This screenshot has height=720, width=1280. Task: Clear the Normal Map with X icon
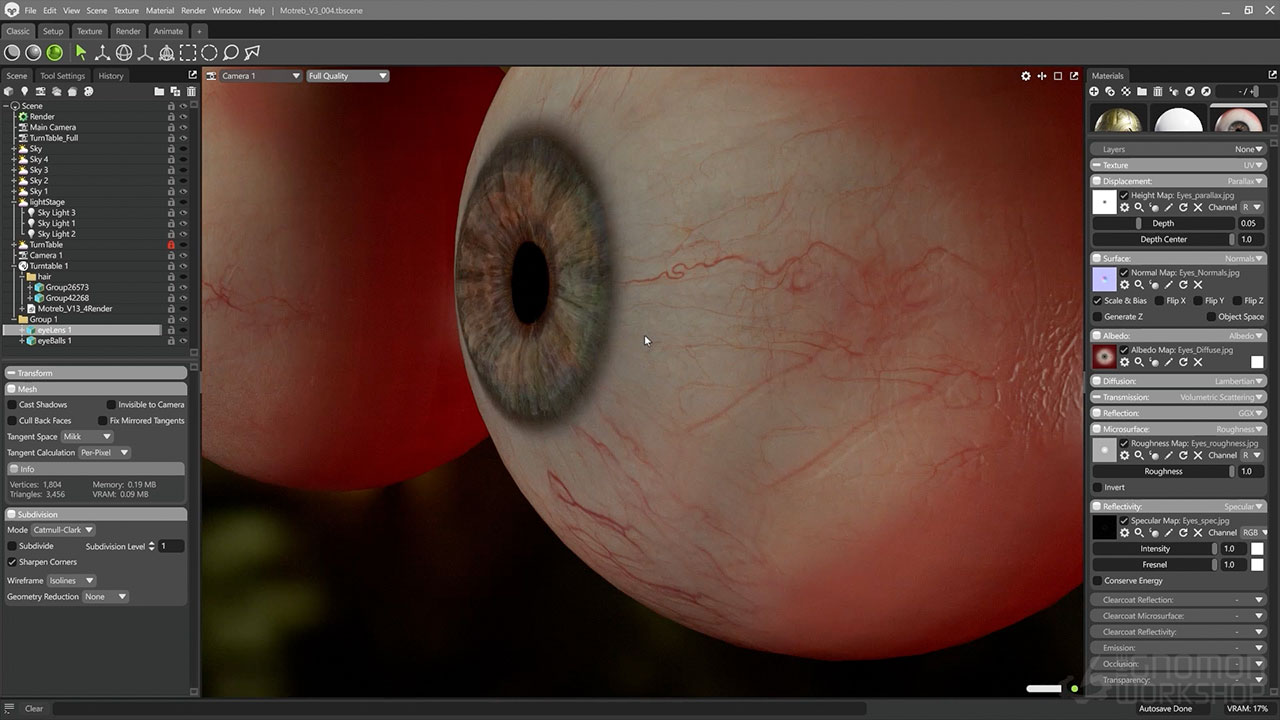(x=1198, y=285)
